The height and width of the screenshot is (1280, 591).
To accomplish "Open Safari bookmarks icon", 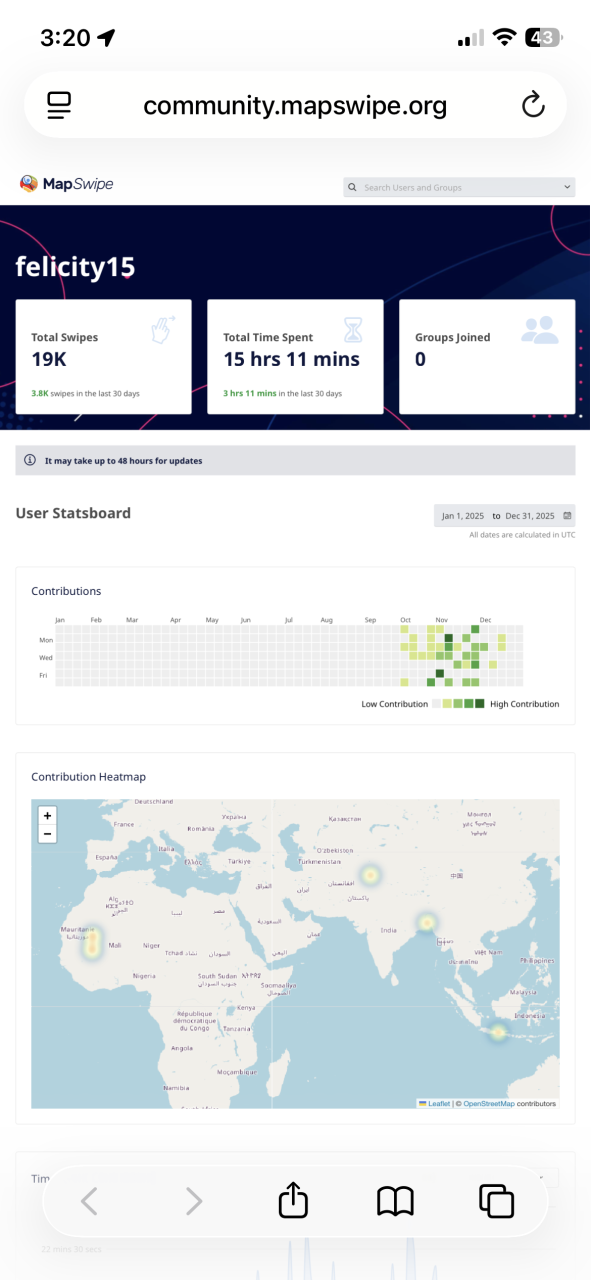I will (x=395, y=1201).
